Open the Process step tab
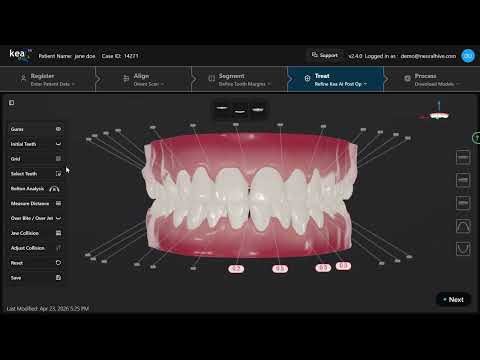 pos(432,79)
